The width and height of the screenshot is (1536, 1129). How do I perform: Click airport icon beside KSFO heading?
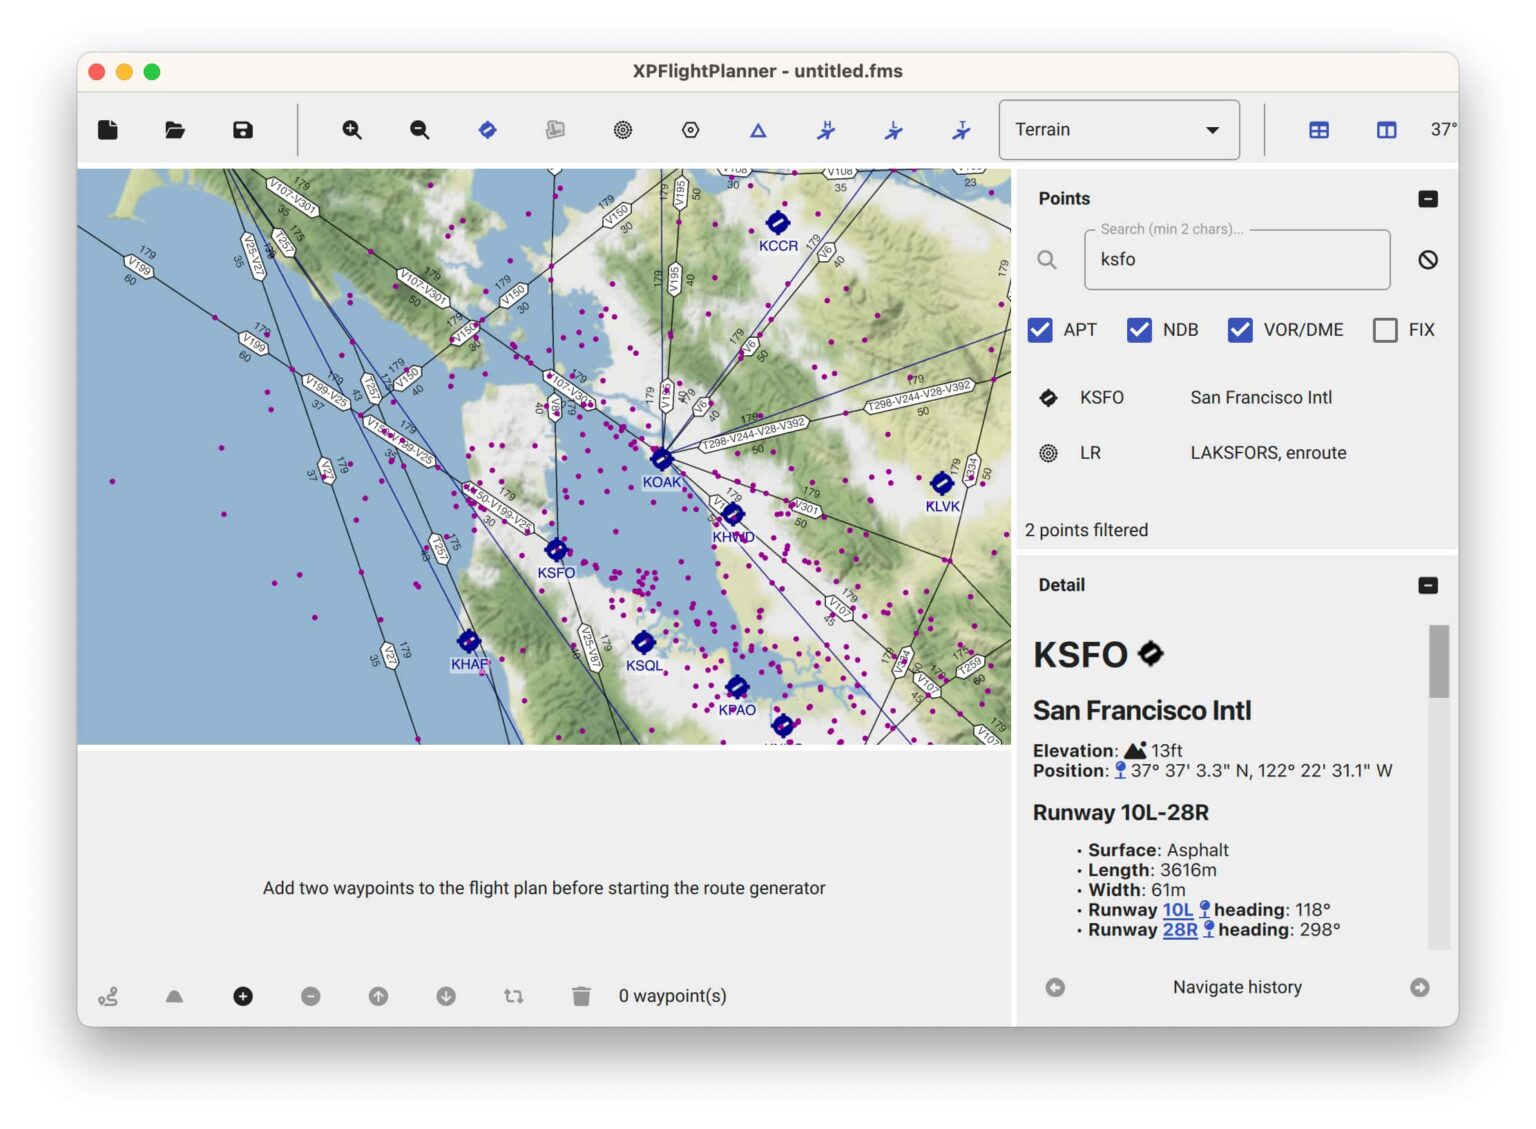tap(1151, 654)
